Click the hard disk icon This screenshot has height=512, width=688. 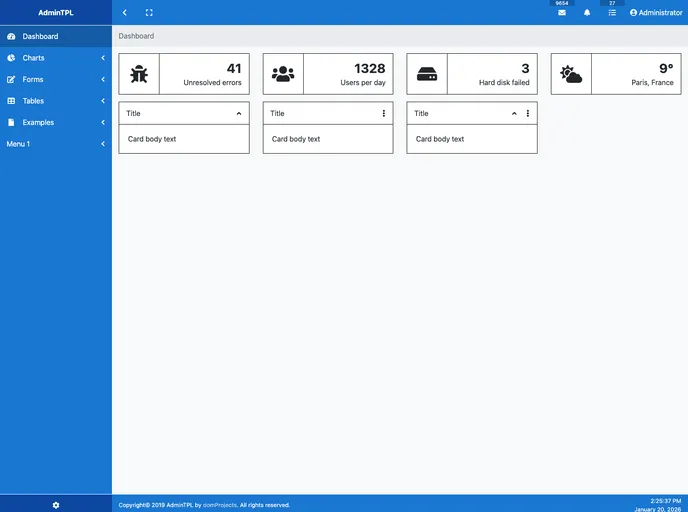click(427, 74)
